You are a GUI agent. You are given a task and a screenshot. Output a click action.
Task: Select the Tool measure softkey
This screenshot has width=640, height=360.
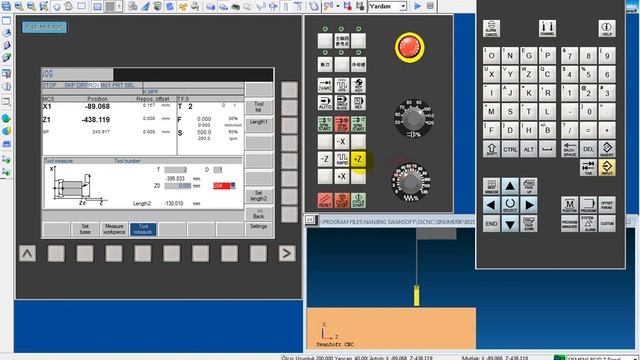pos(143,229)
